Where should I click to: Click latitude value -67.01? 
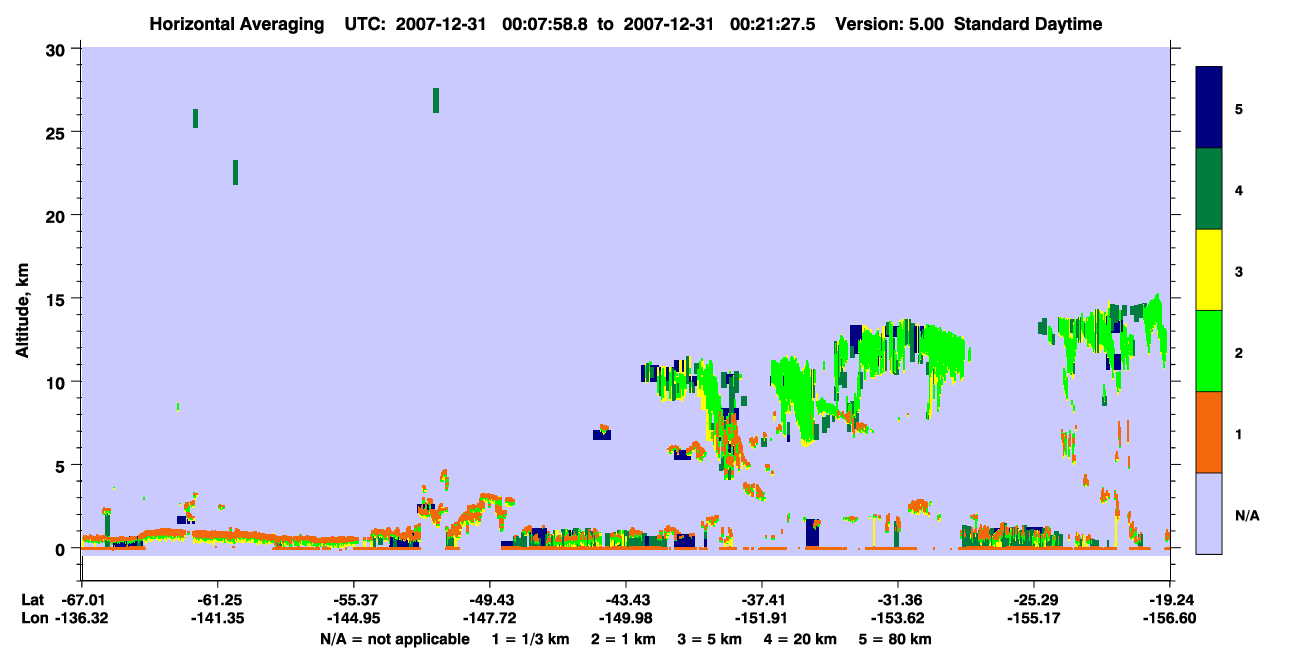83,600
